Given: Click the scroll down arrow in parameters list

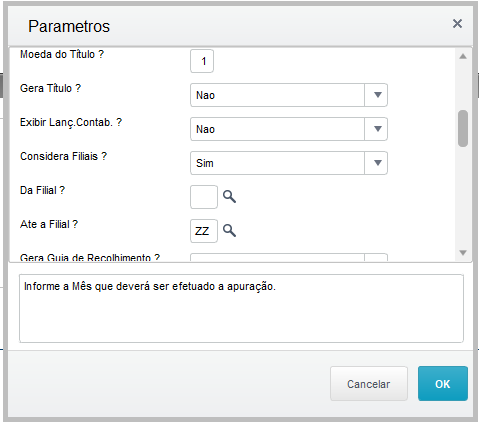Looking at the screenshot, I should point(463,253).
